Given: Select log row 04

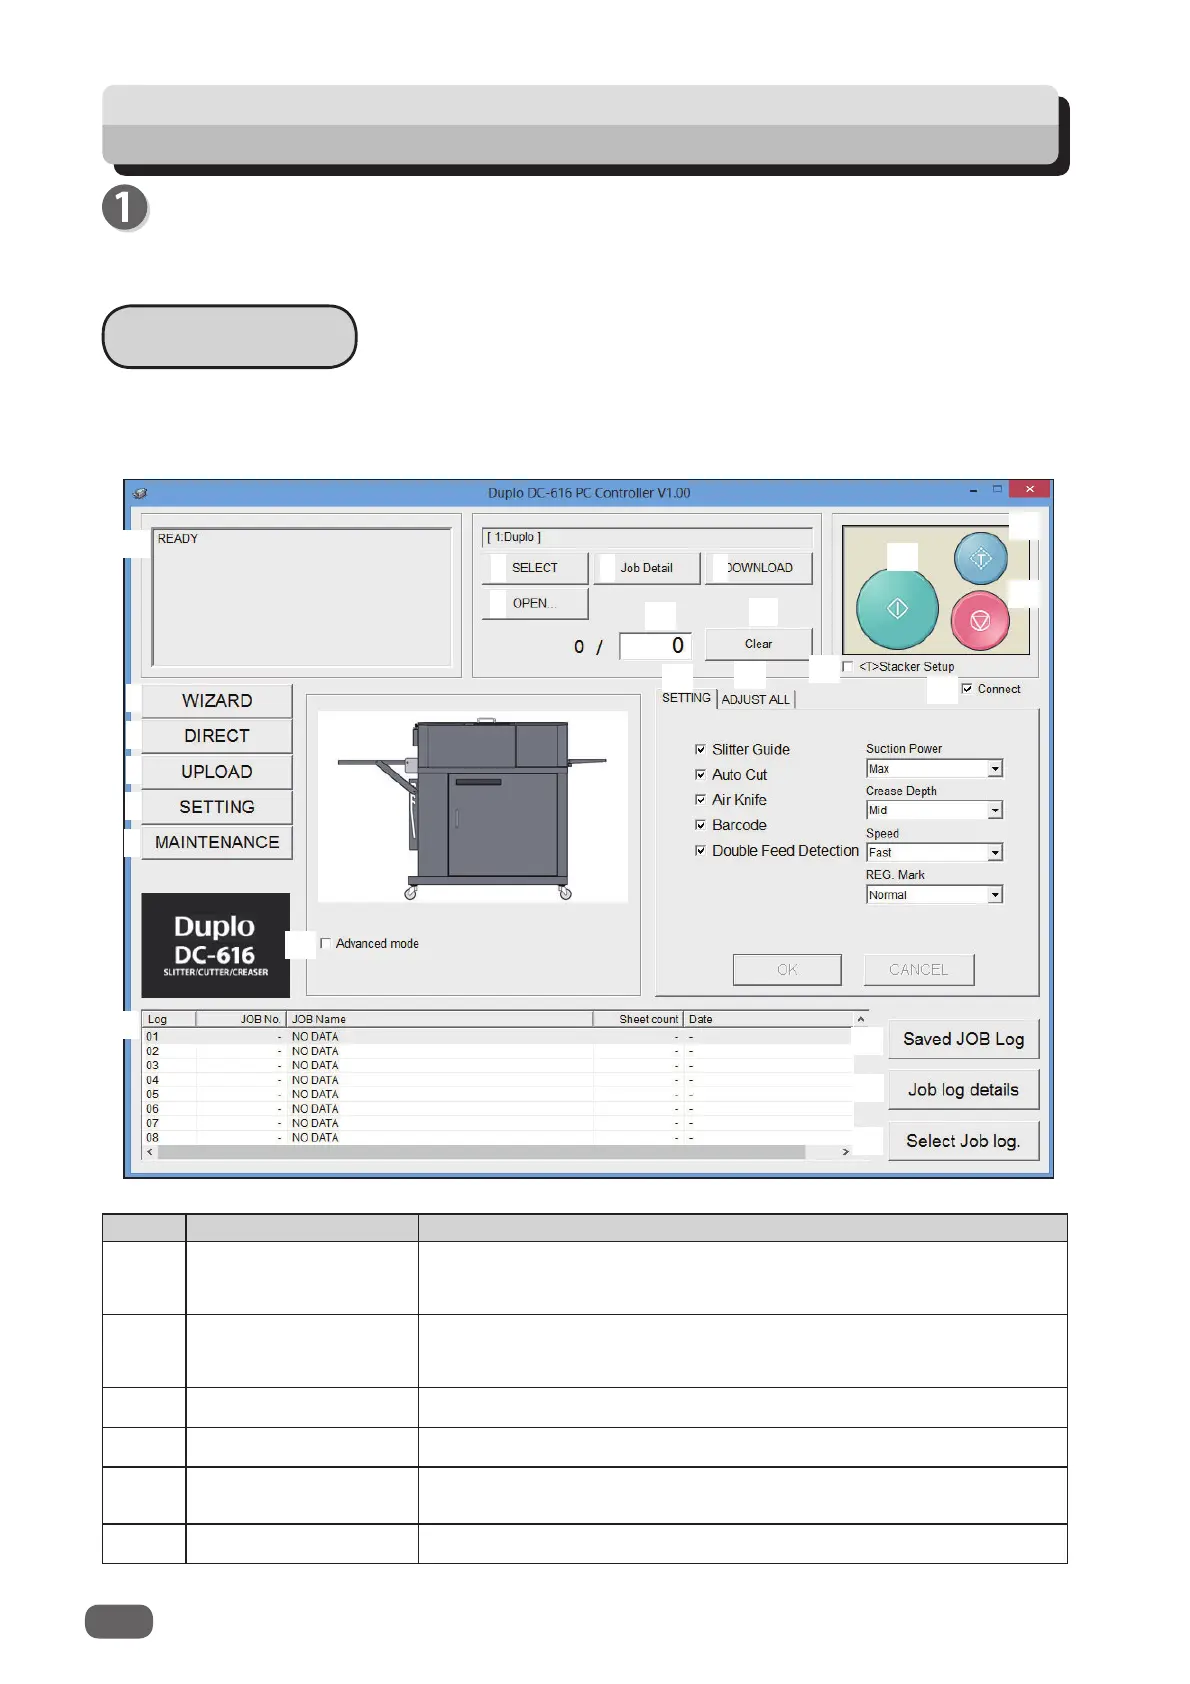Looking at the screenshot, I should pyautogui.click(x=498, y=1080).
